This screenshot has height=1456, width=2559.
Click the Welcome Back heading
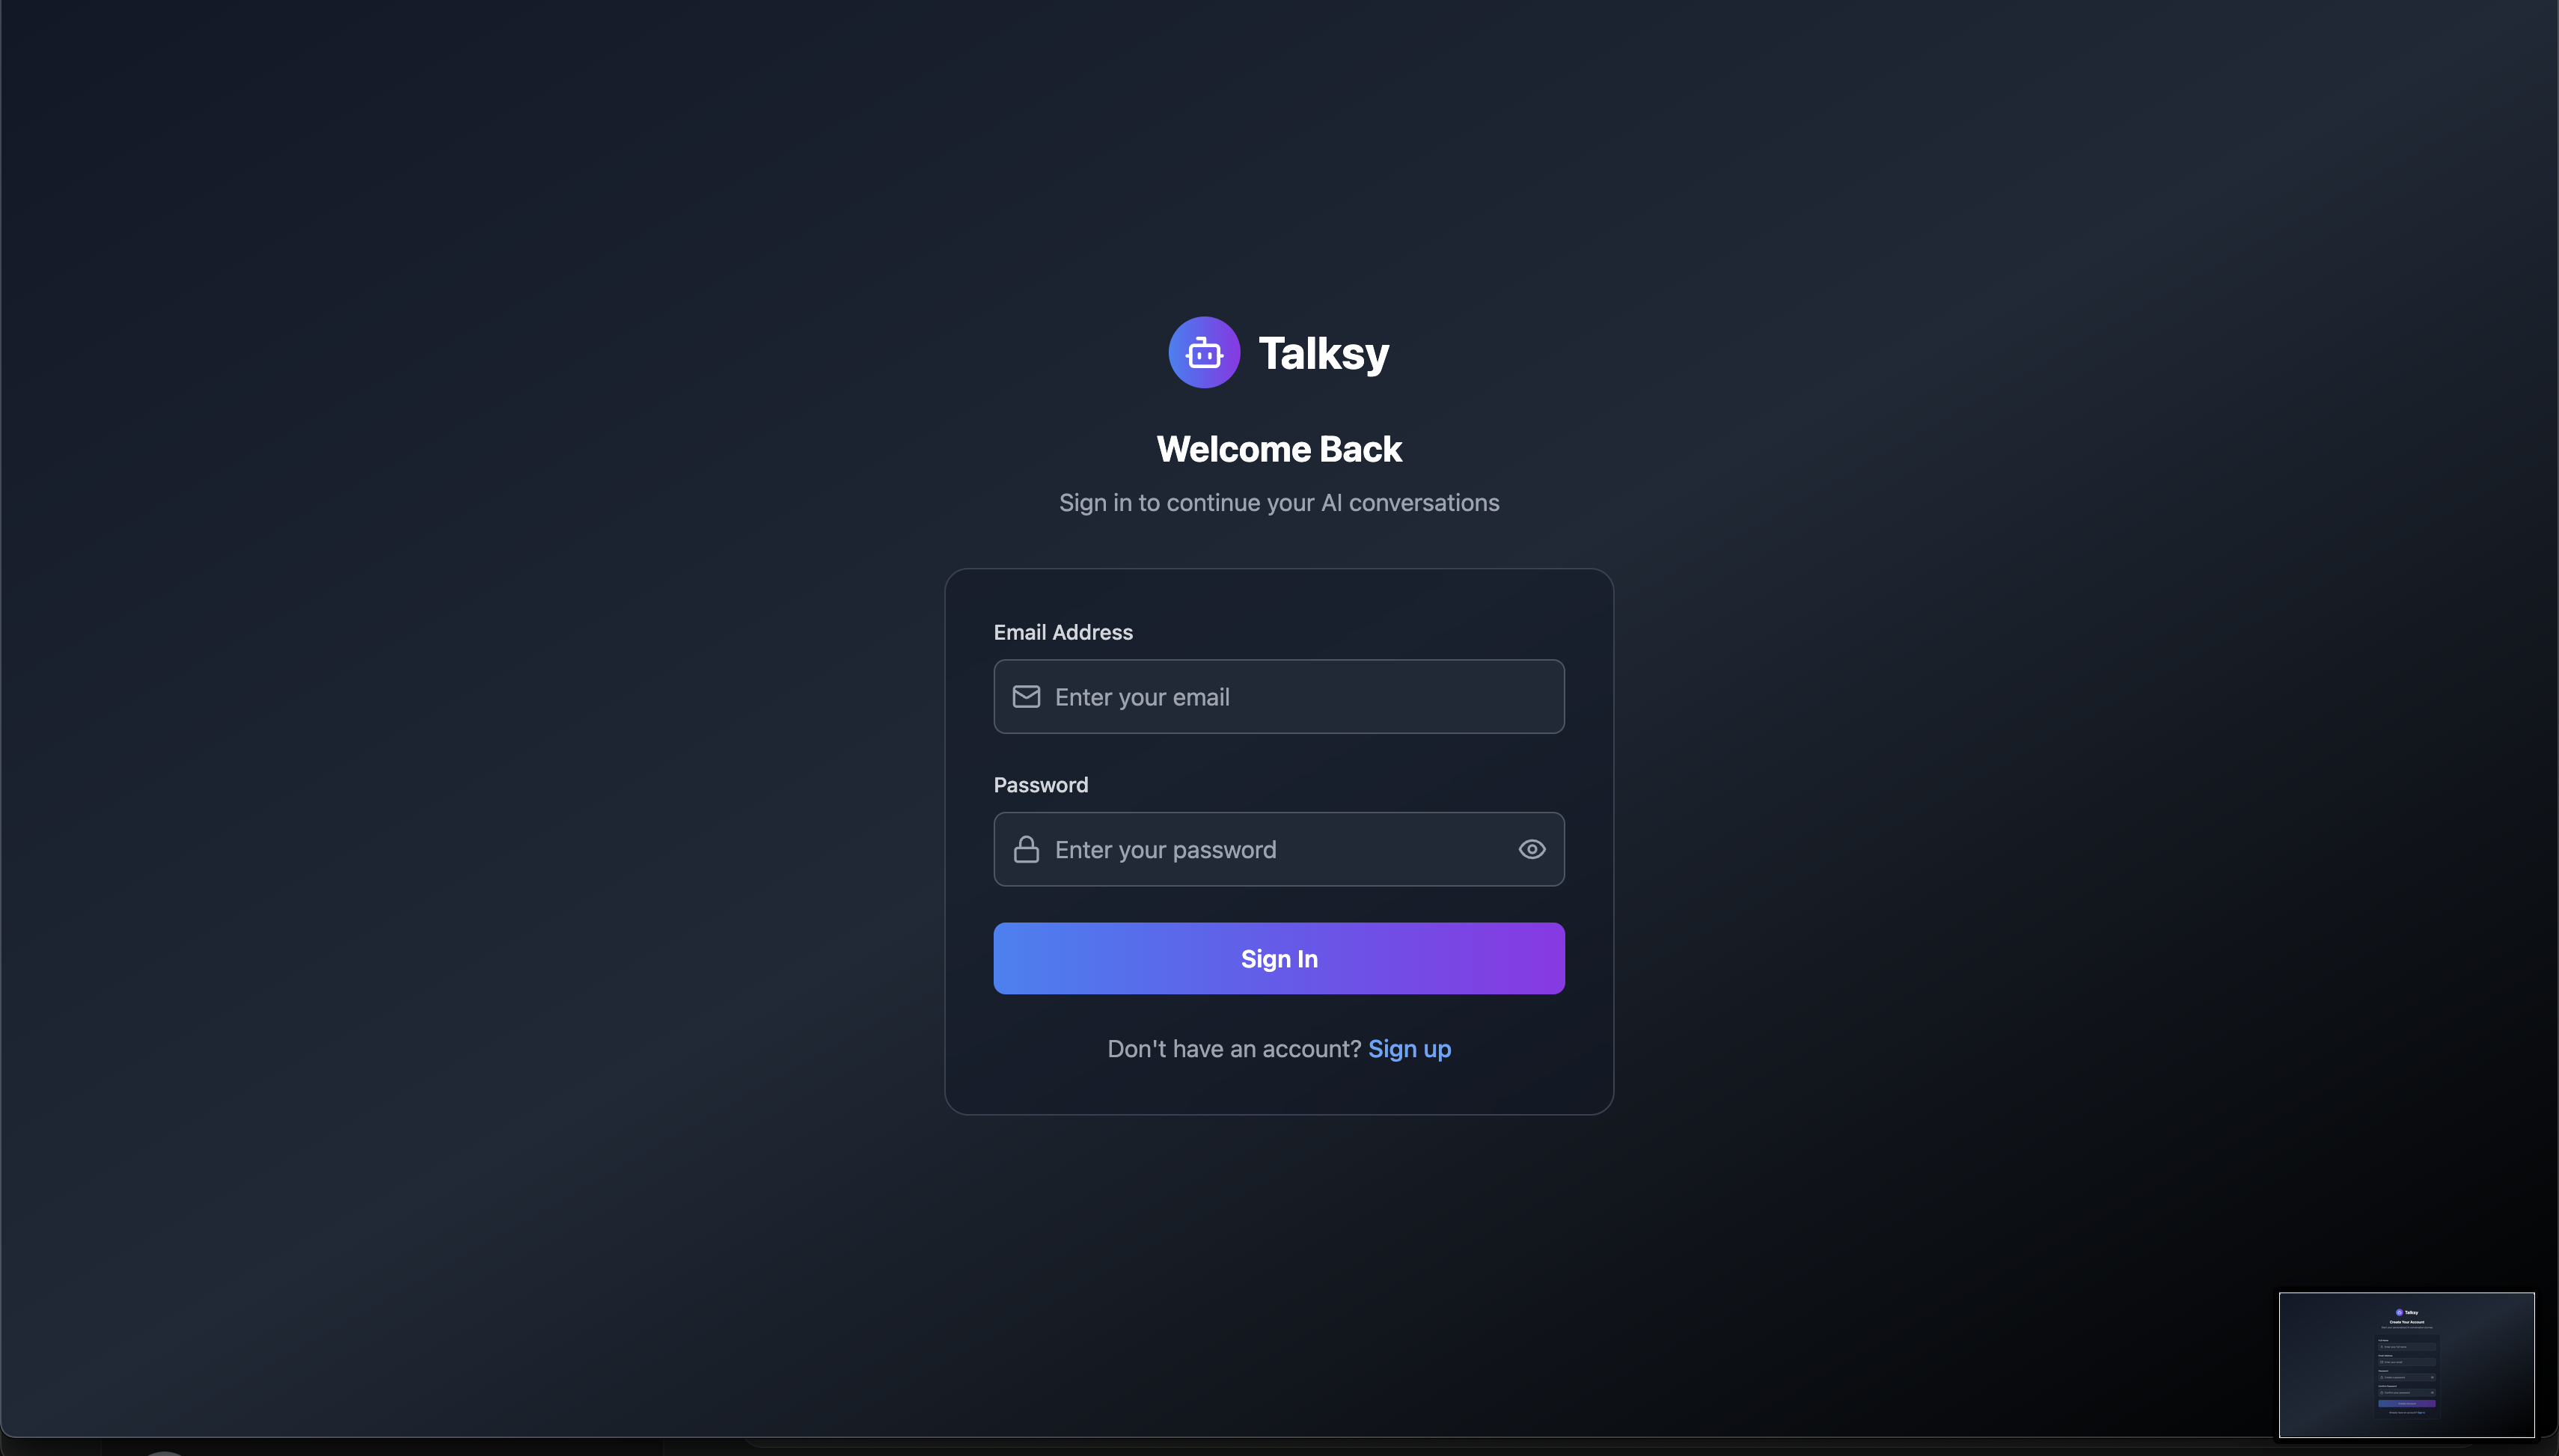pyautogui.click(x=1279, y=449)
